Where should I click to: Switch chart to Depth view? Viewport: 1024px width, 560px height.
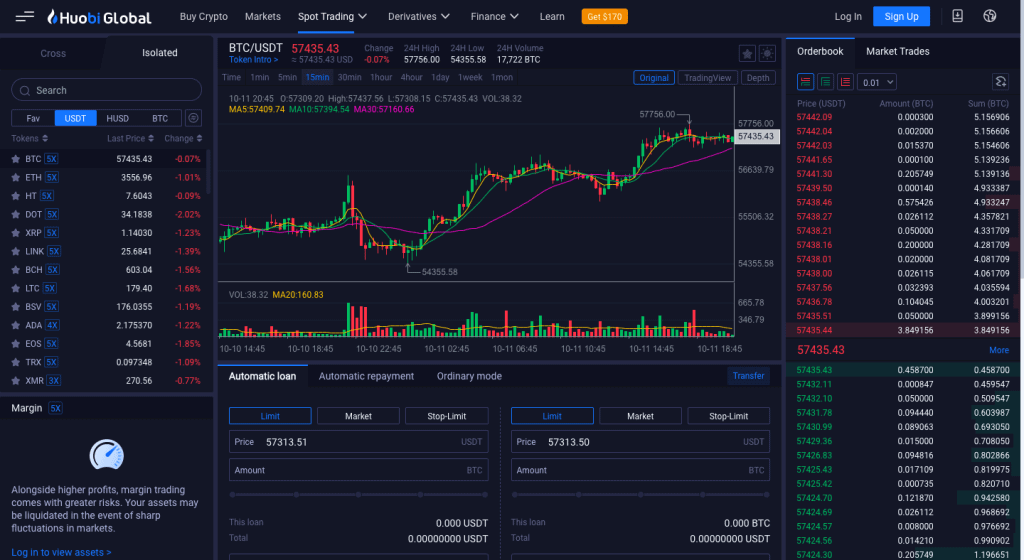pyautogui.click(x=758, y=78)
